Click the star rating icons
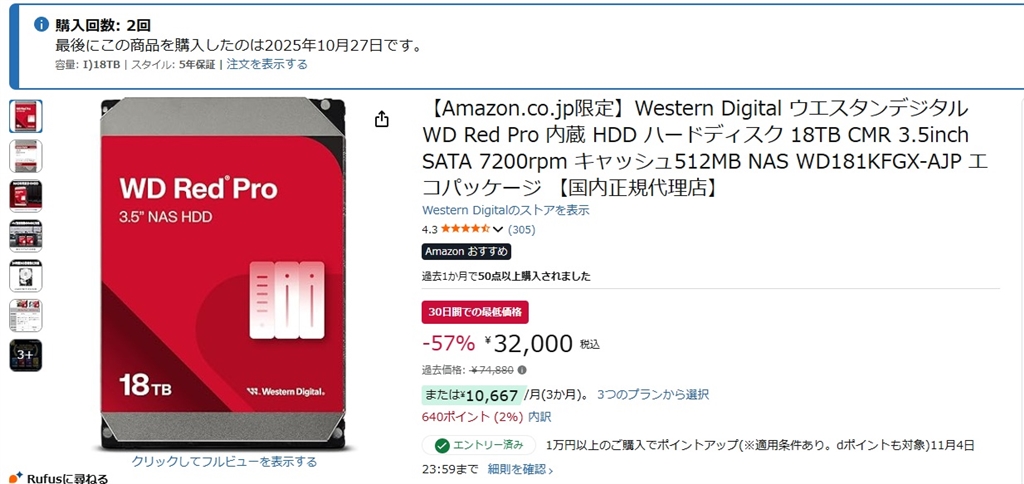This screenshot has height=484, width=1024. click(x=466, y=229)
